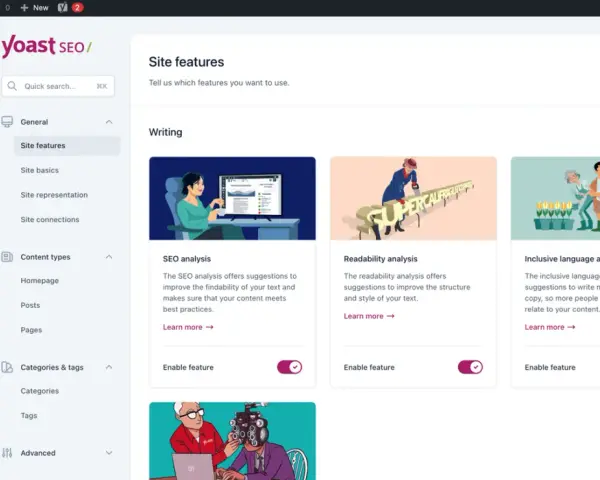The width and height of the screenshot is (600, 480).
Task: Open Site basics settings
Action: click(x=40, y=170)
